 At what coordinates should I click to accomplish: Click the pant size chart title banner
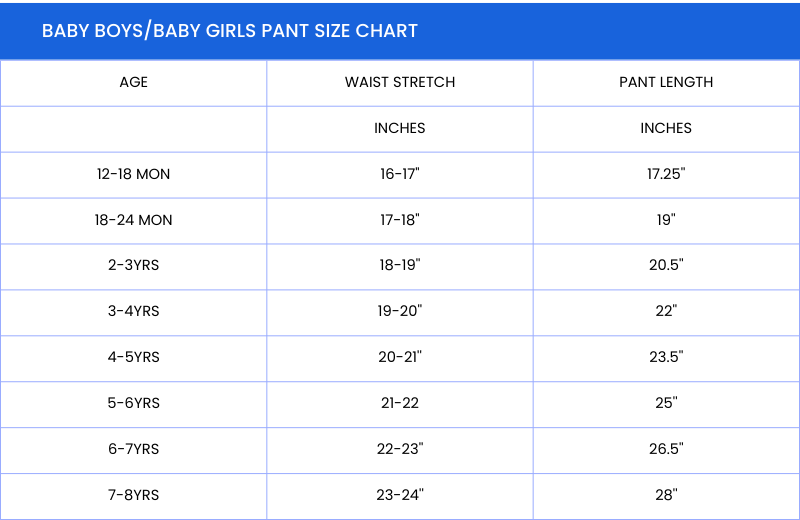click(x=230, y=31)
